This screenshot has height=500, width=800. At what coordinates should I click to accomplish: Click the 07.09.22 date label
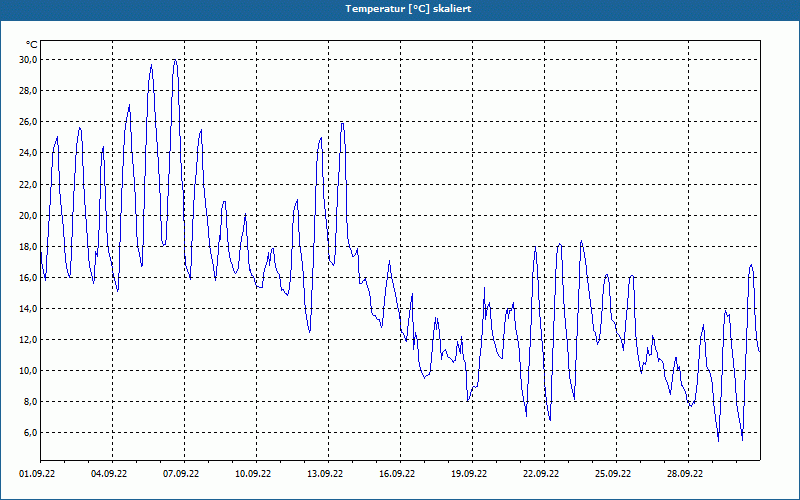click(181, 474)
